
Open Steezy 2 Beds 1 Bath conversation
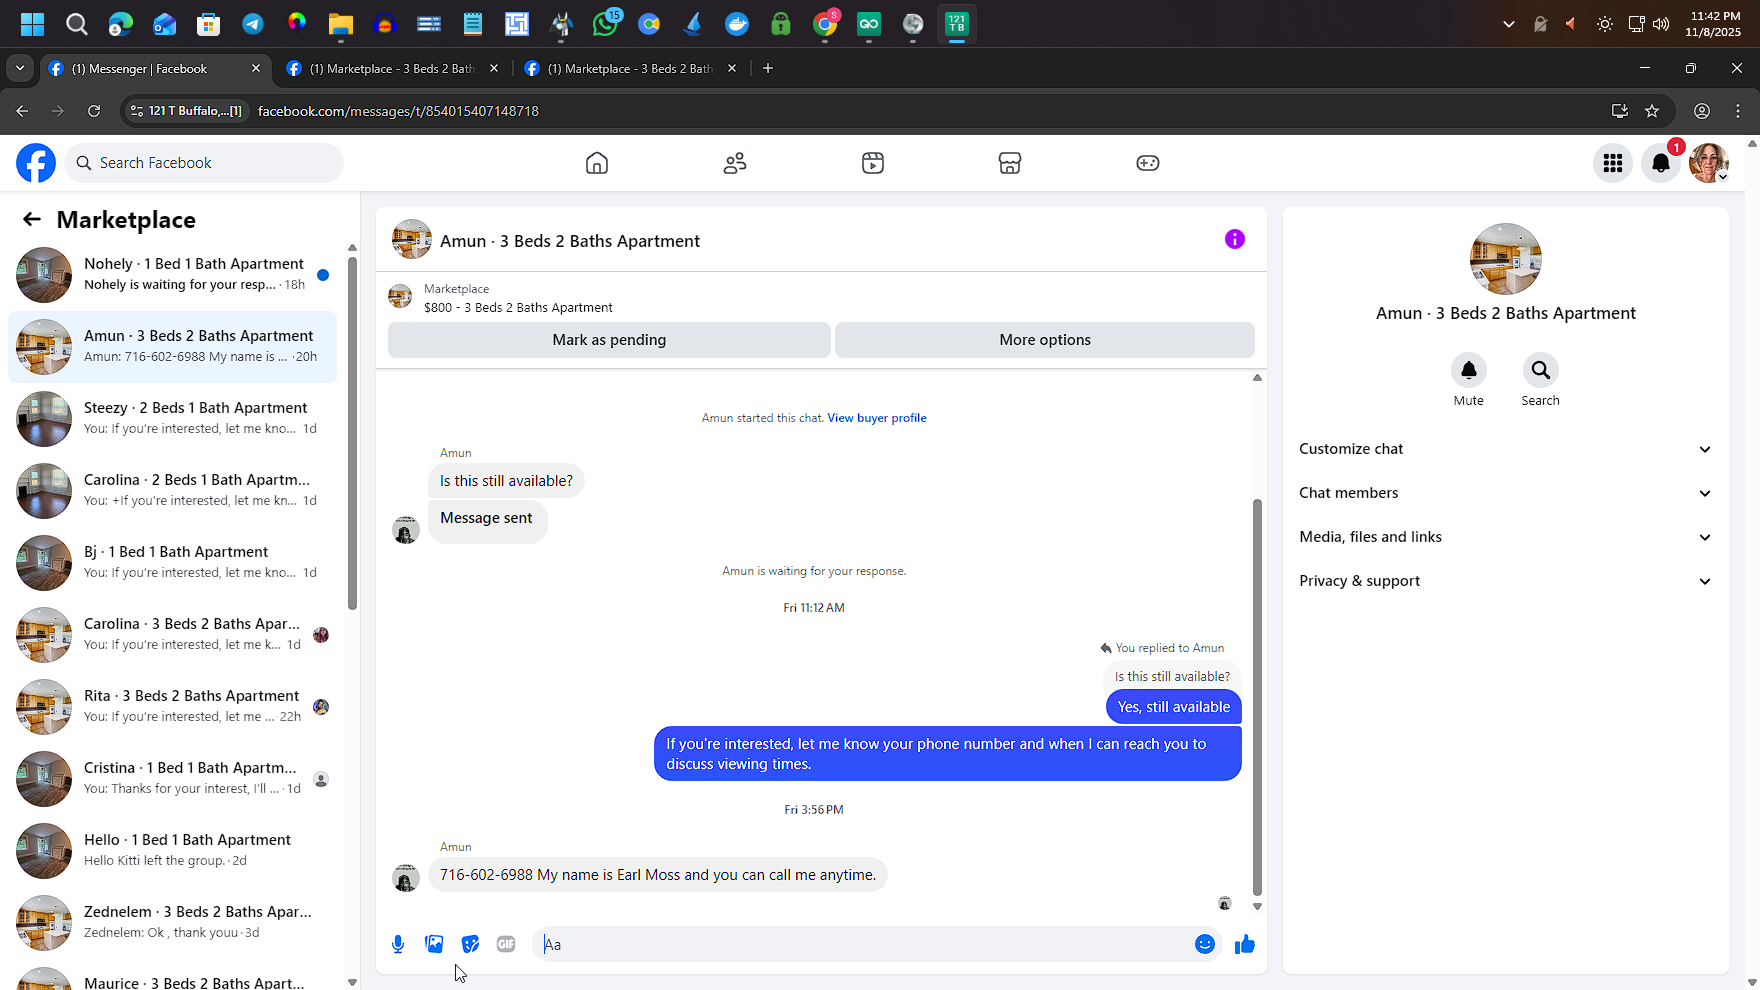pos(172,419)
